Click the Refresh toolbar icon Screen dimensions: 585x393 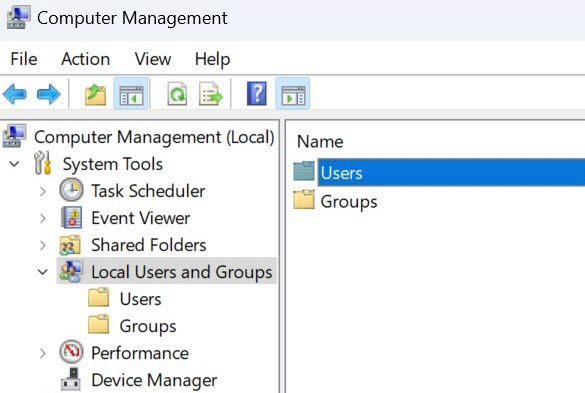pyautogui.click(x=177, y=94)
